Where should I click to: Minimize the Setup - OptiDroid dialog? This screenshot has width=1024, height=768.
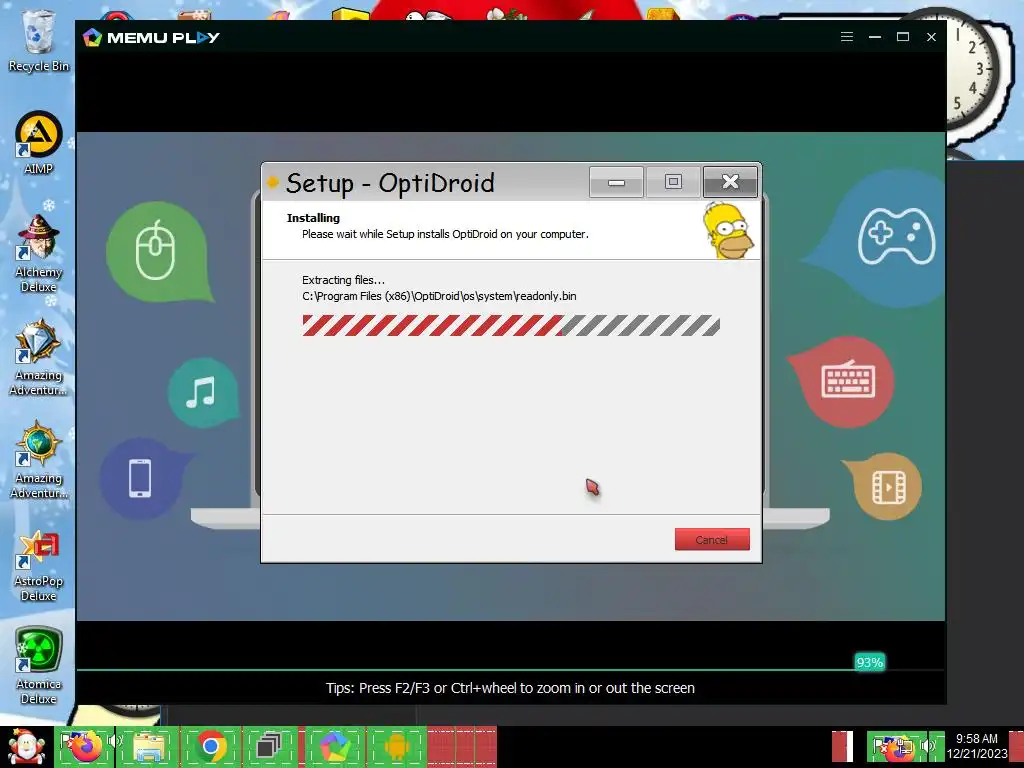(x=616, y=182)
